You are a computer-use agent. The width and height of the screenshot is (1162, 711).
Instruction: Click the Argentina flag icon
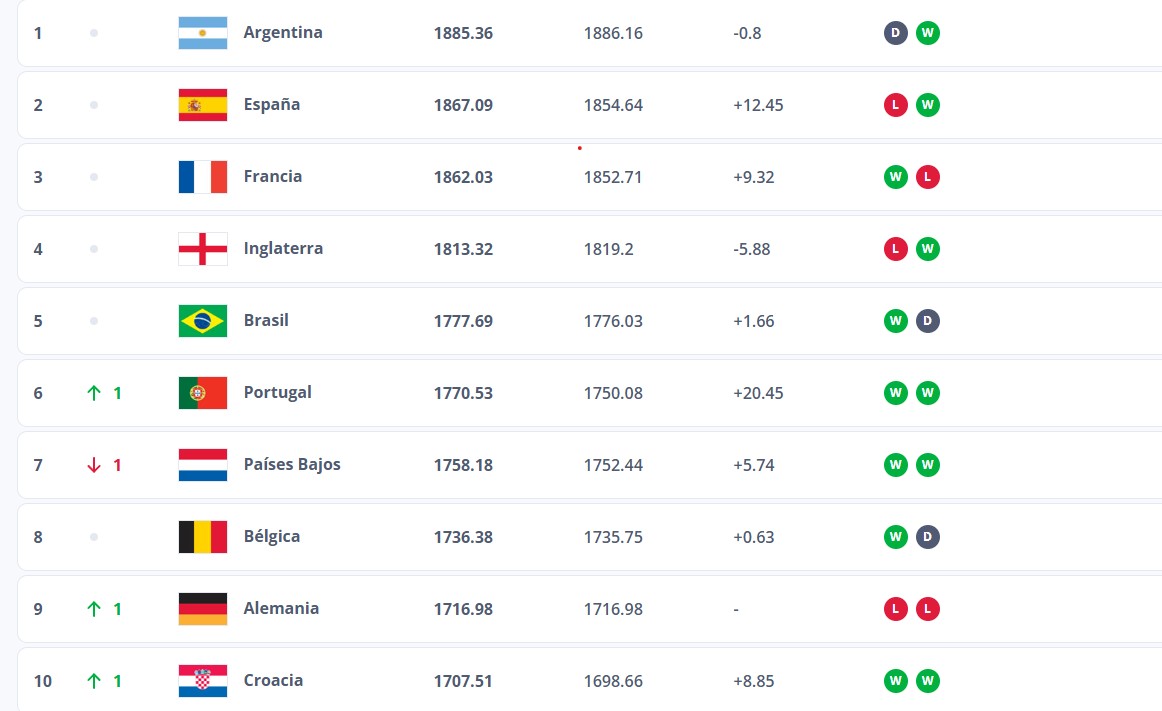click(x=202, y=33)
